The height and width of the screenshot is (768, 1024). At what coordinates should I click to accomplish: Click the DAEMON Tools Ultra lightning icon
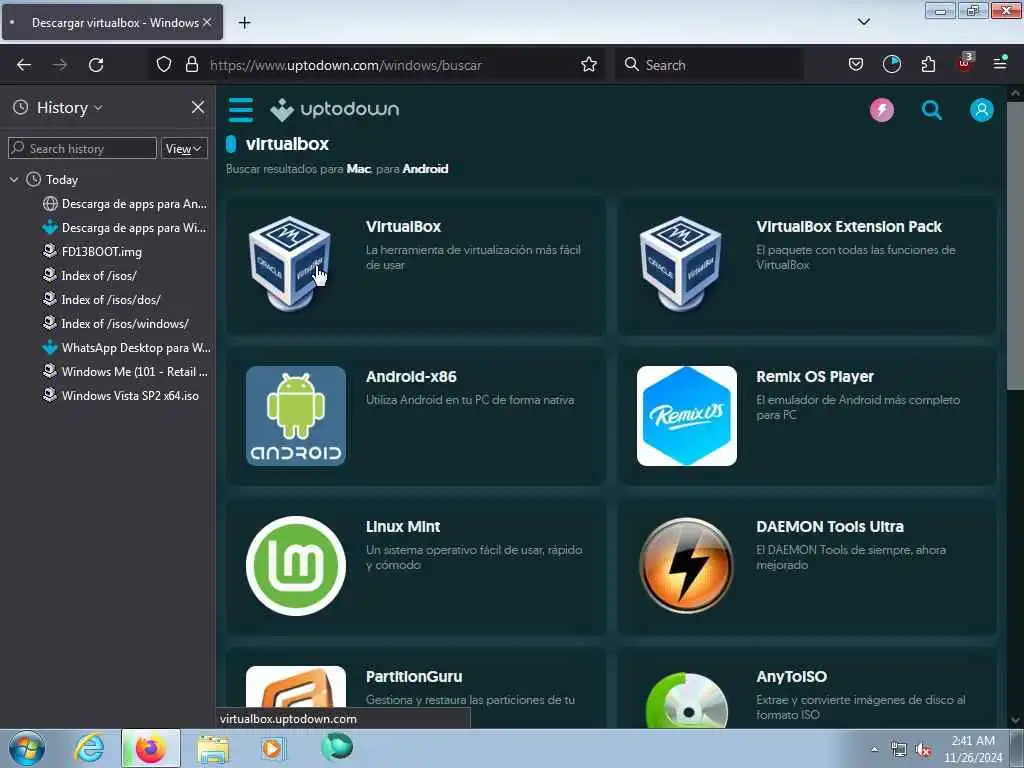pyautogui.click(x=686, y=566)
